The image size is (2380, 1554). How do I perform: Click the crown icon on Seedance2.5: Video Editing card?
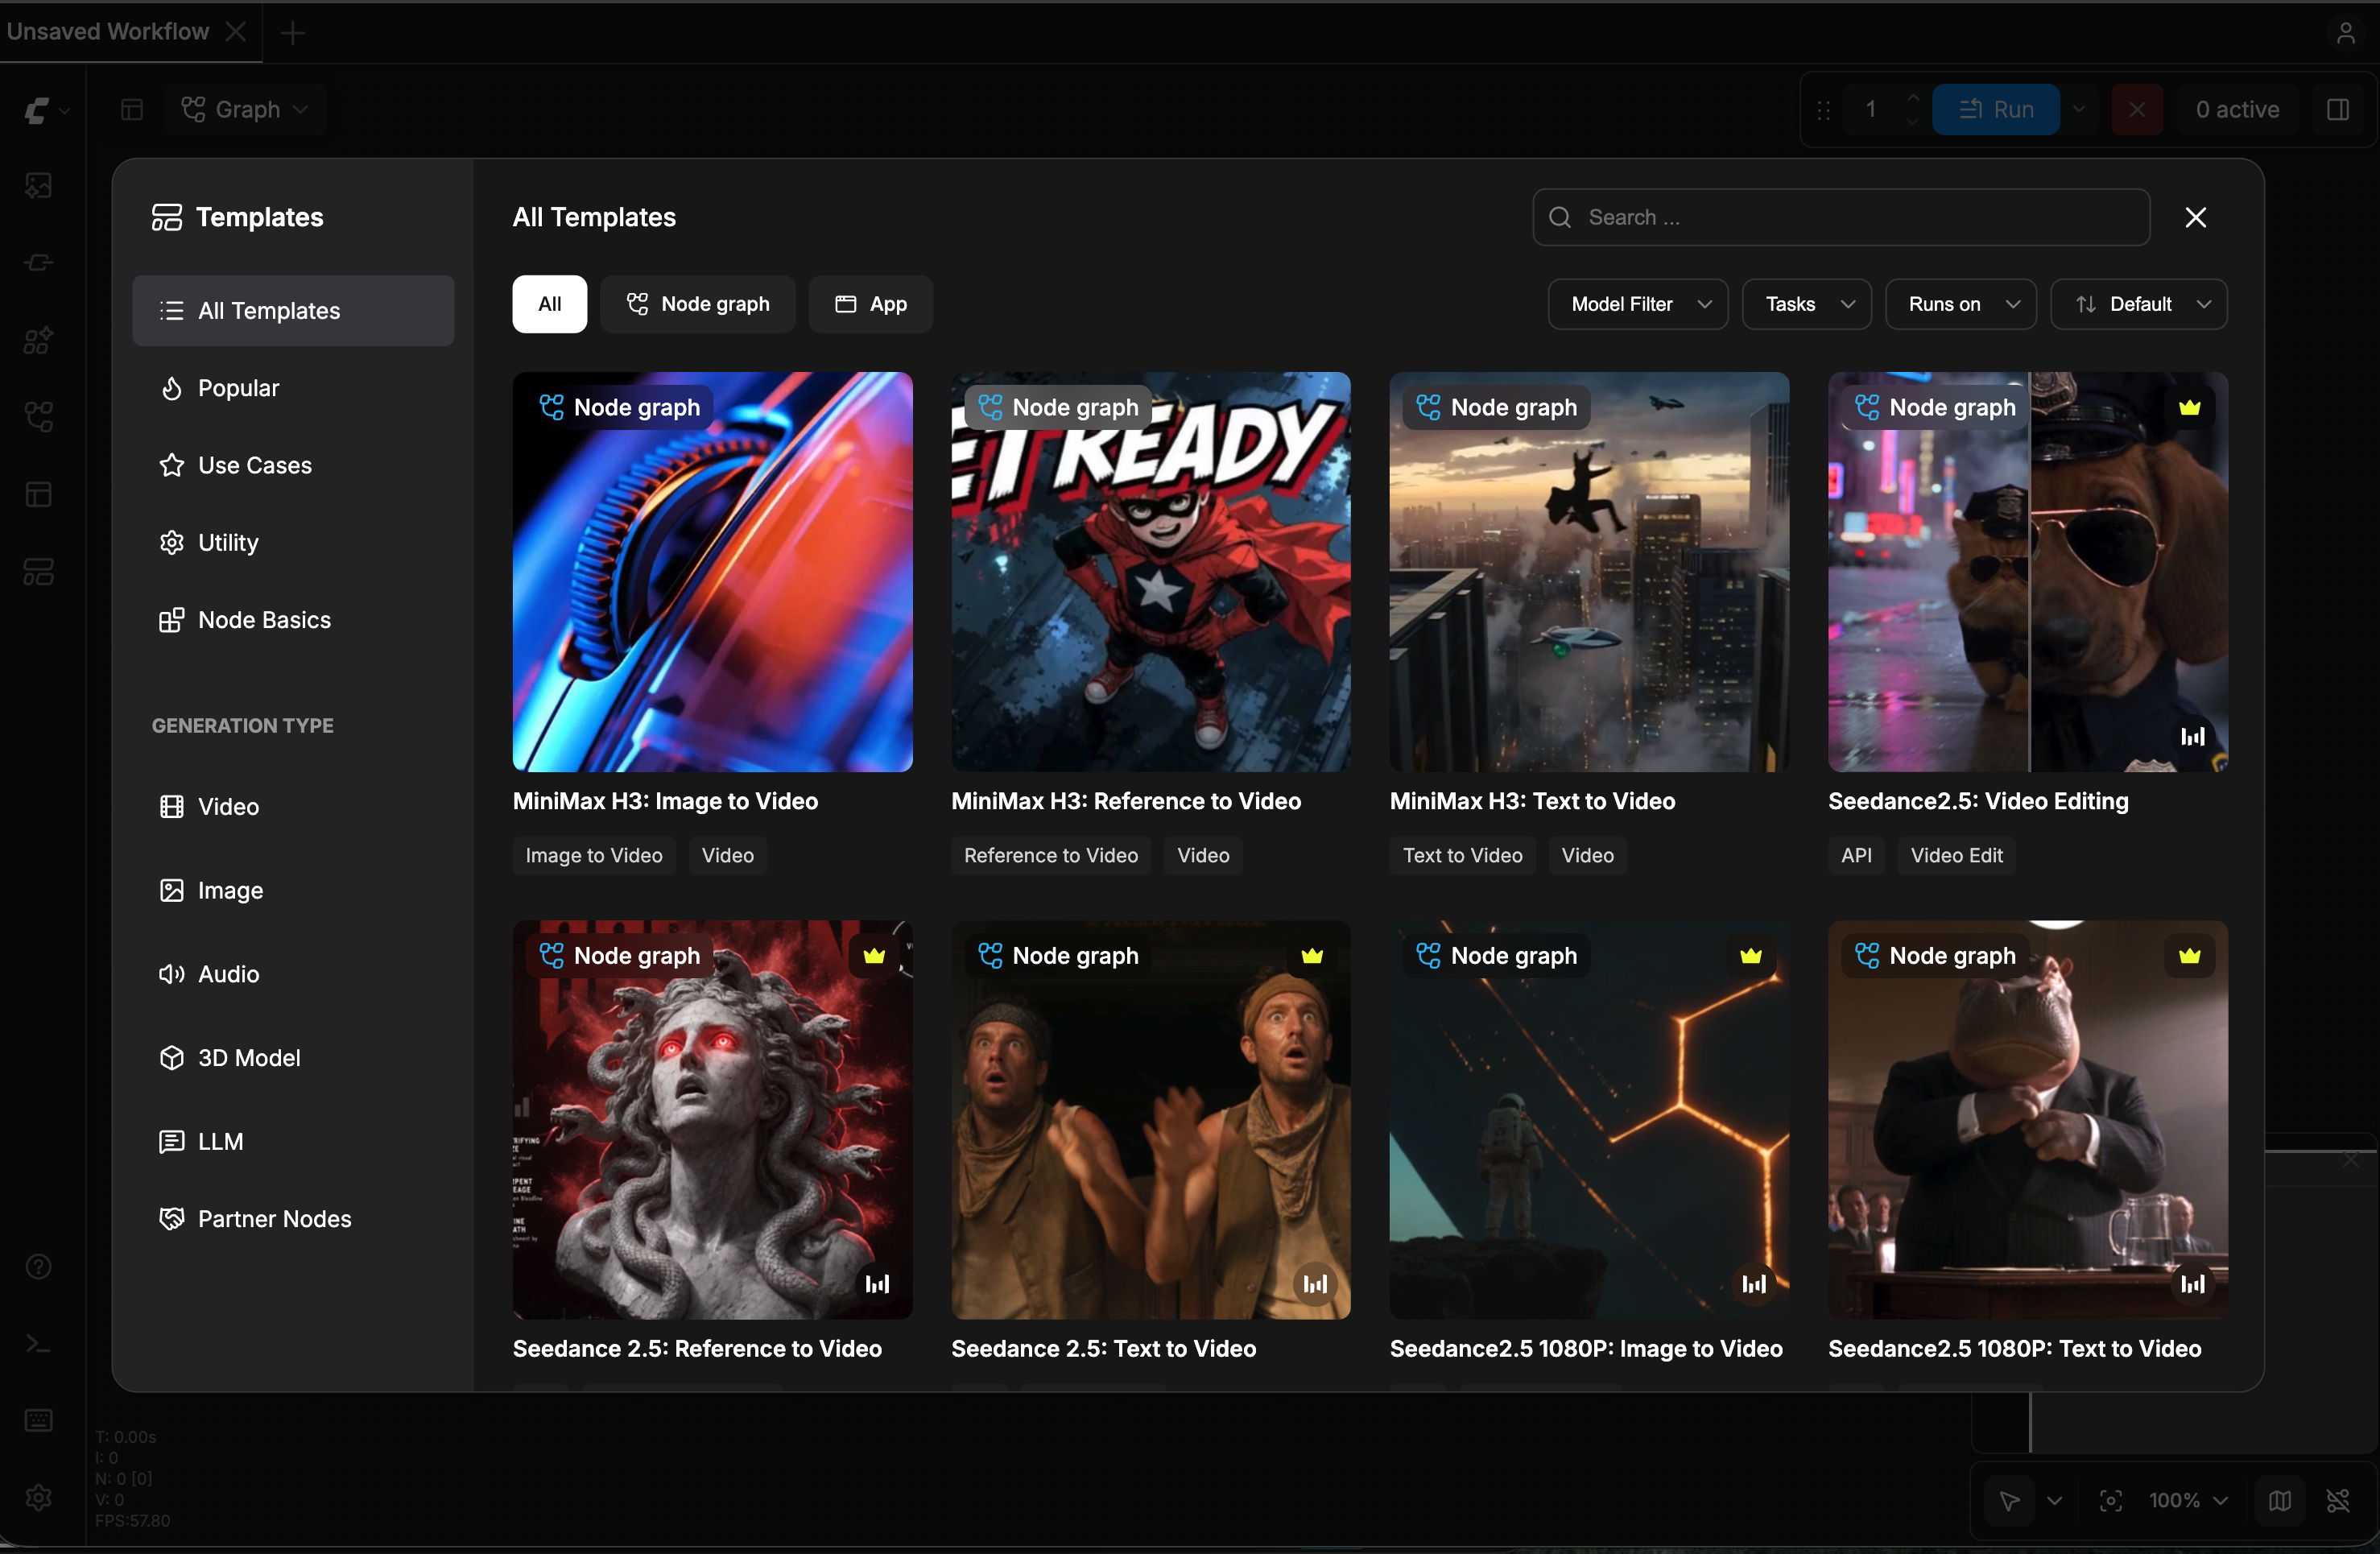click(2189, 407)
